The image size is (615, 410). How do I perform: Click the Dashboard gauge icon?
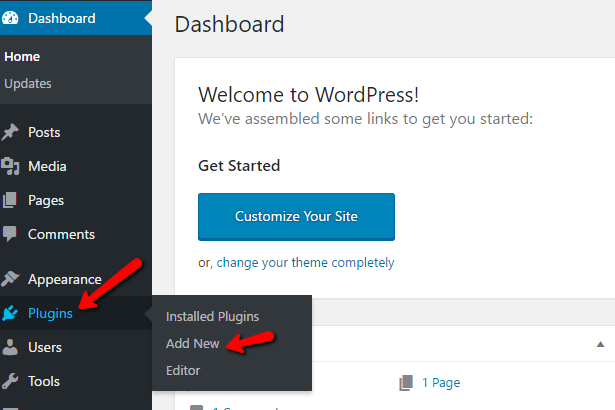[x=10, y=18]
